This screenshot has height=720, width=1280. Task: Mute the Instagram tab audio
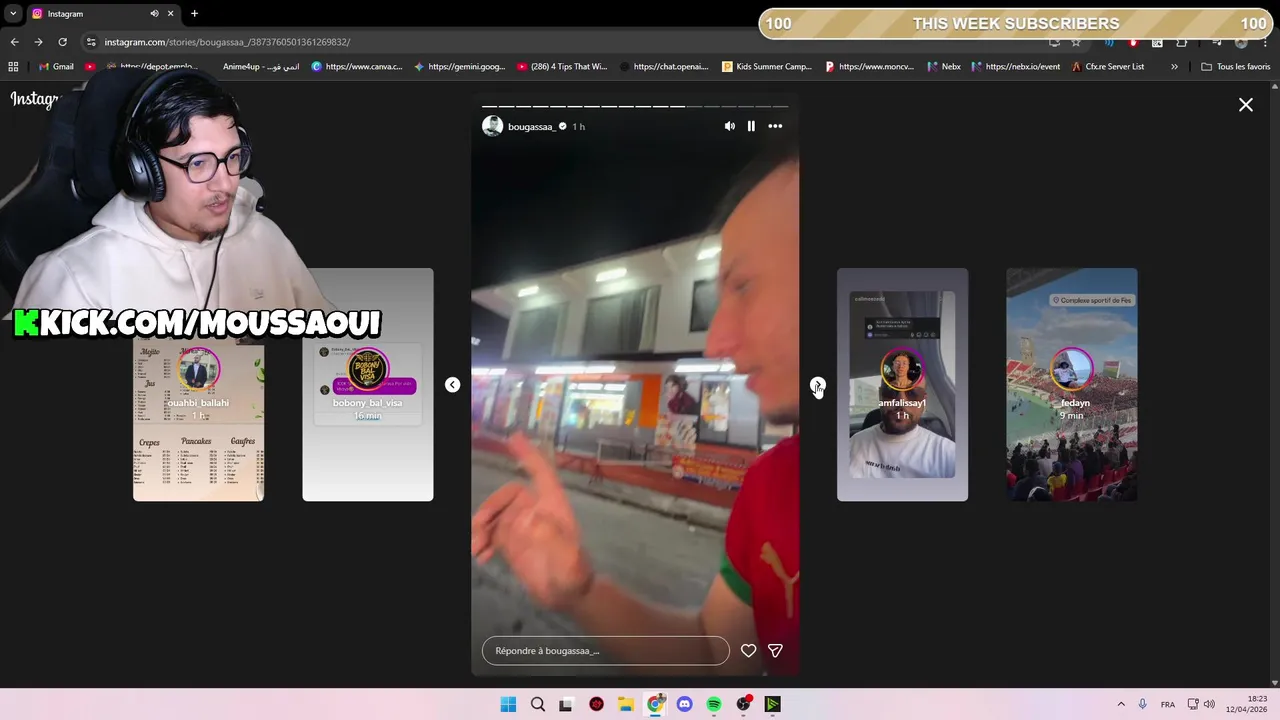click(x=154, y=13)
